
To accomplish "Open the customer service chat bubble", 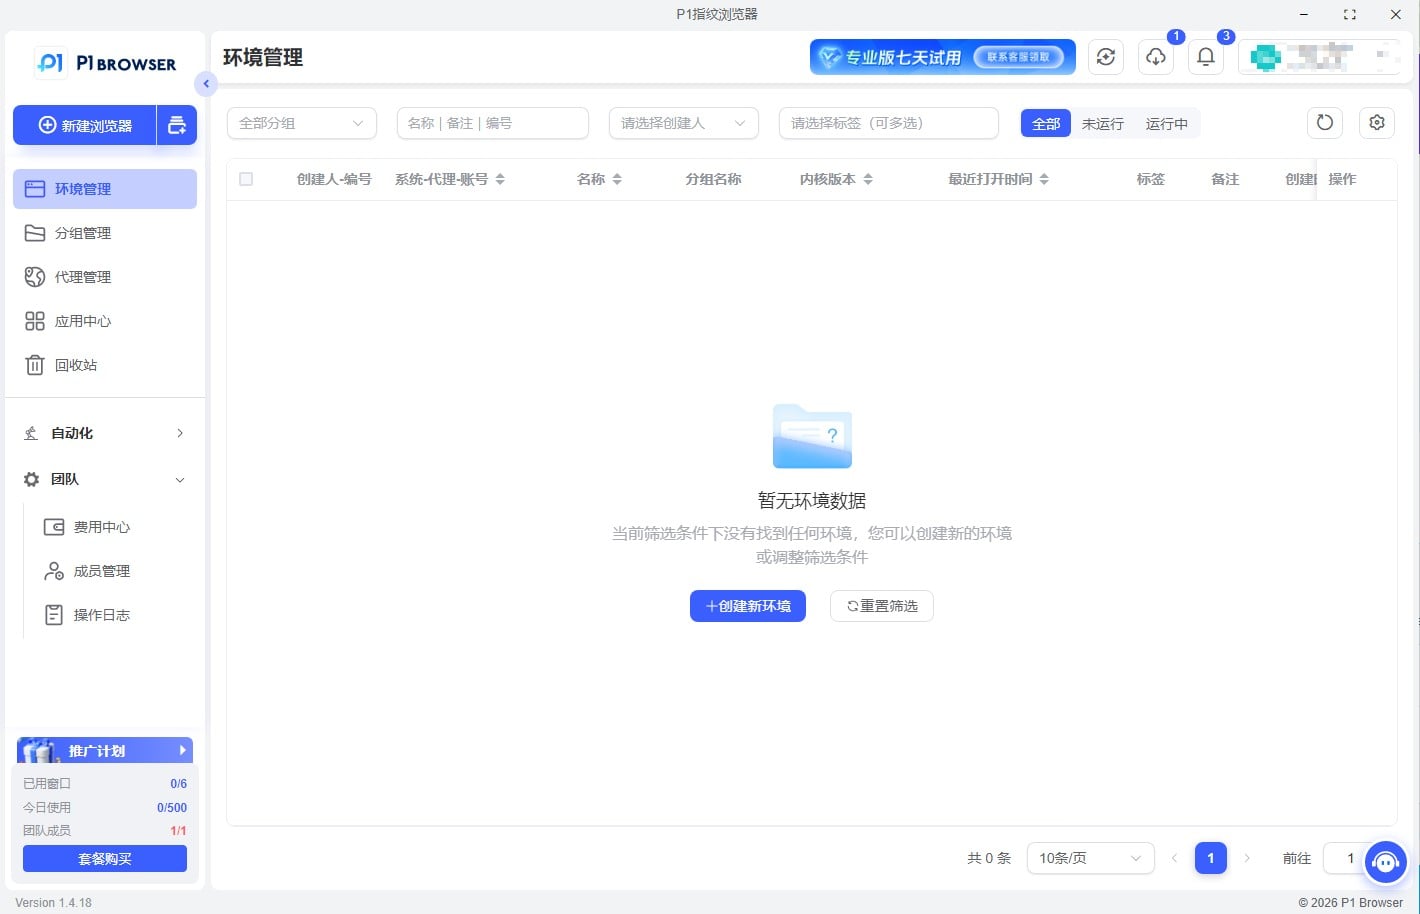I will point(1385,861).
